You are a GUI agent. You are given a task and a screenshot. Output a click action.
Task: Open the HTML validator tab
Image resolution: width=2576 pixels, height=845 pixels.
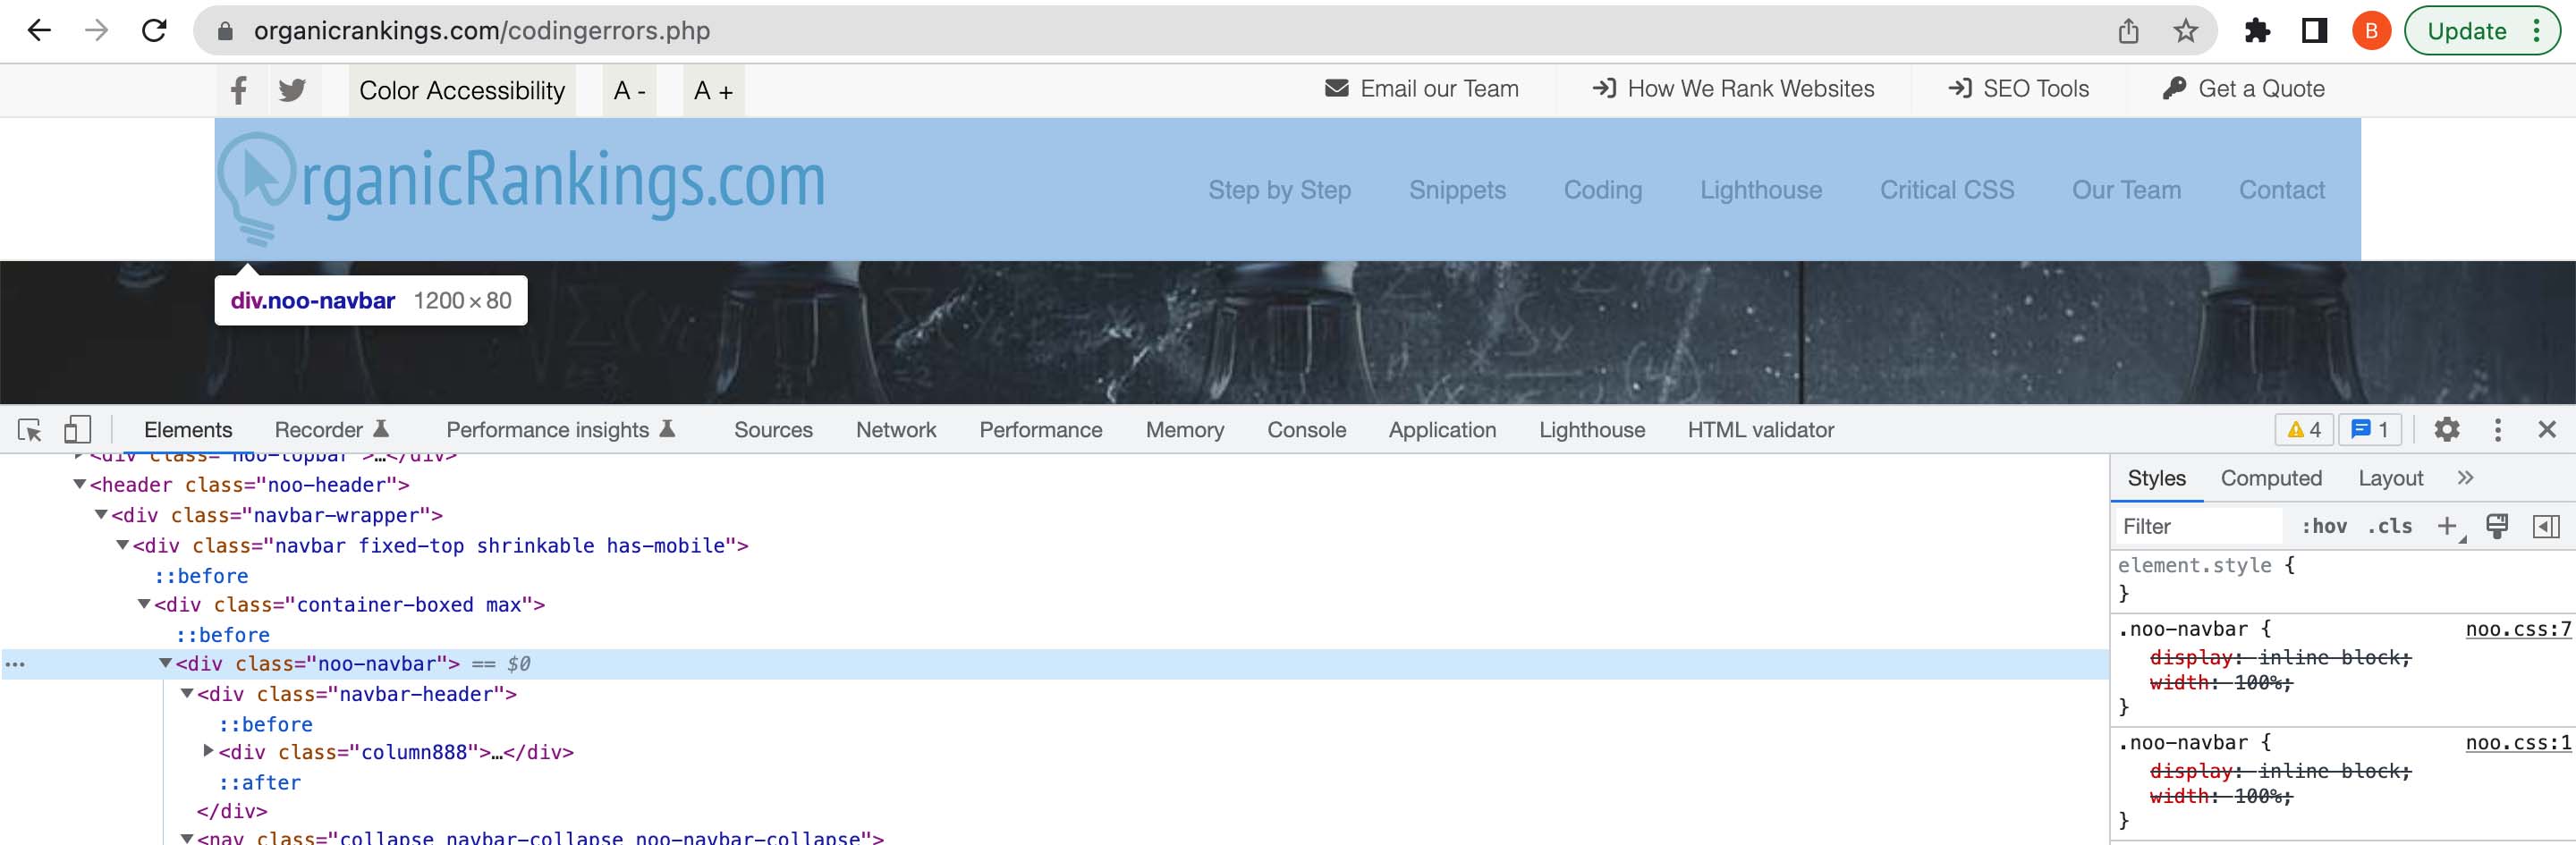coord(1761,430)
